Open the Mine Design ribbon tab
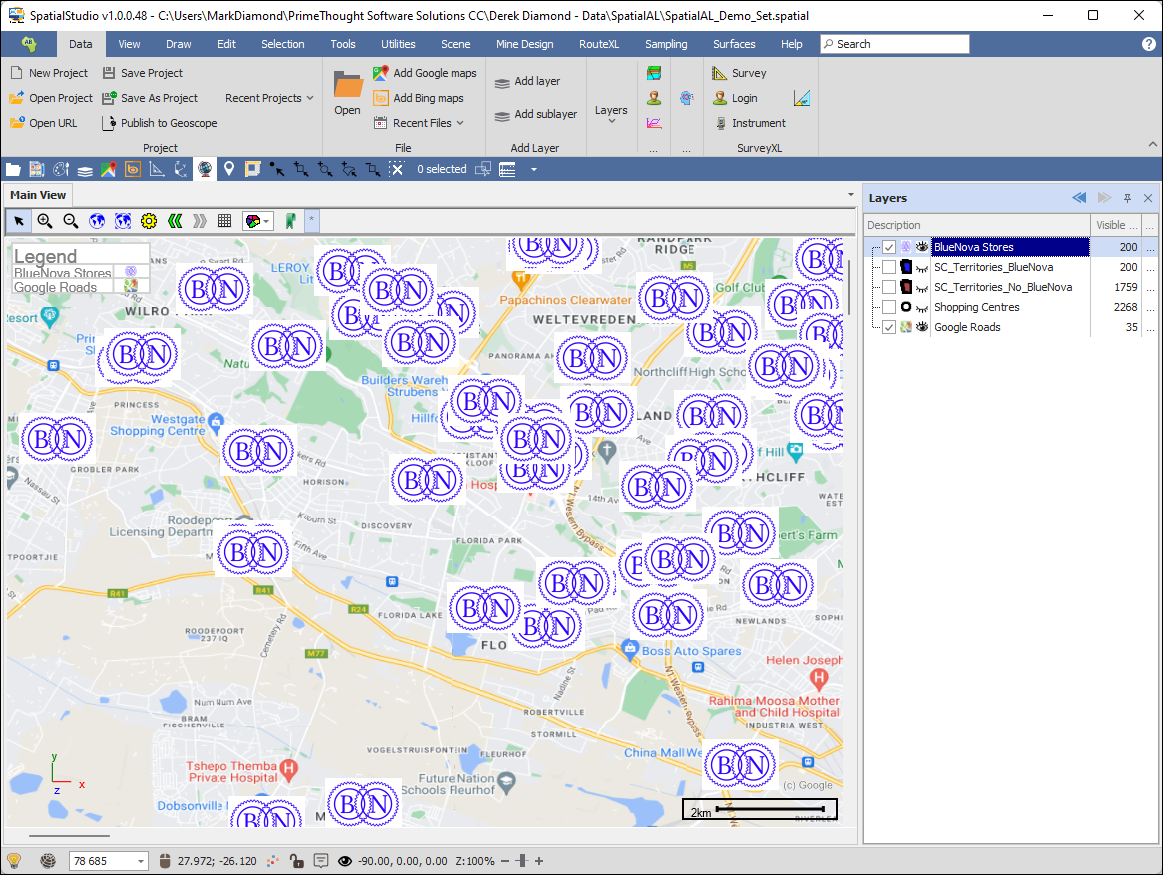1163x875 pixels. 524,44
